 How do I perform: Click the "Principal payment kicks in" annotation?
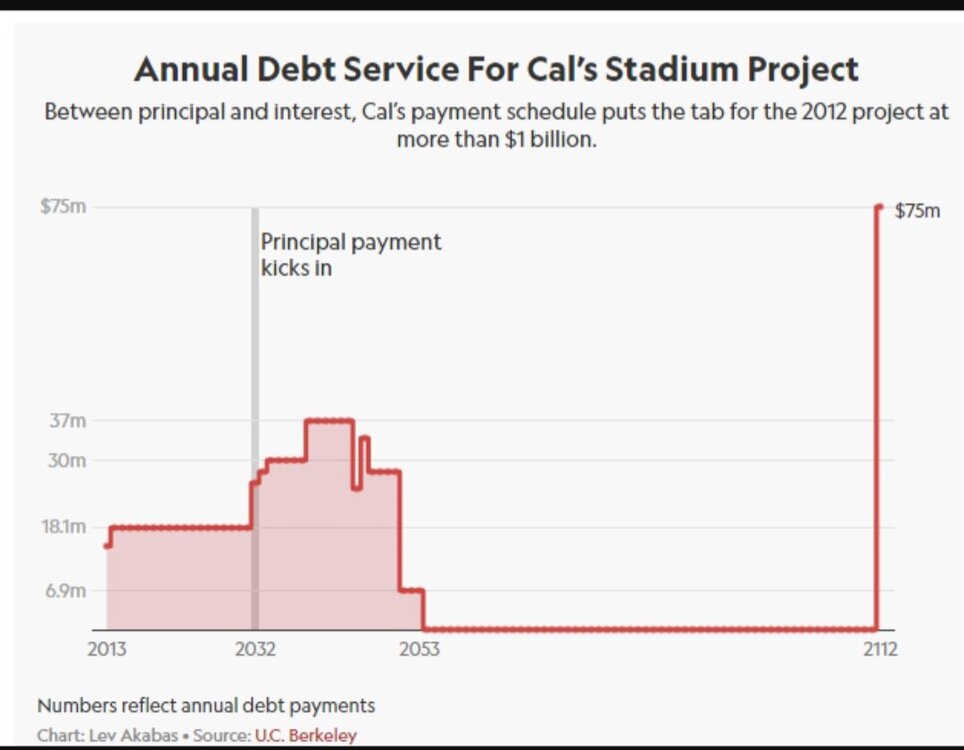[350, 254]
